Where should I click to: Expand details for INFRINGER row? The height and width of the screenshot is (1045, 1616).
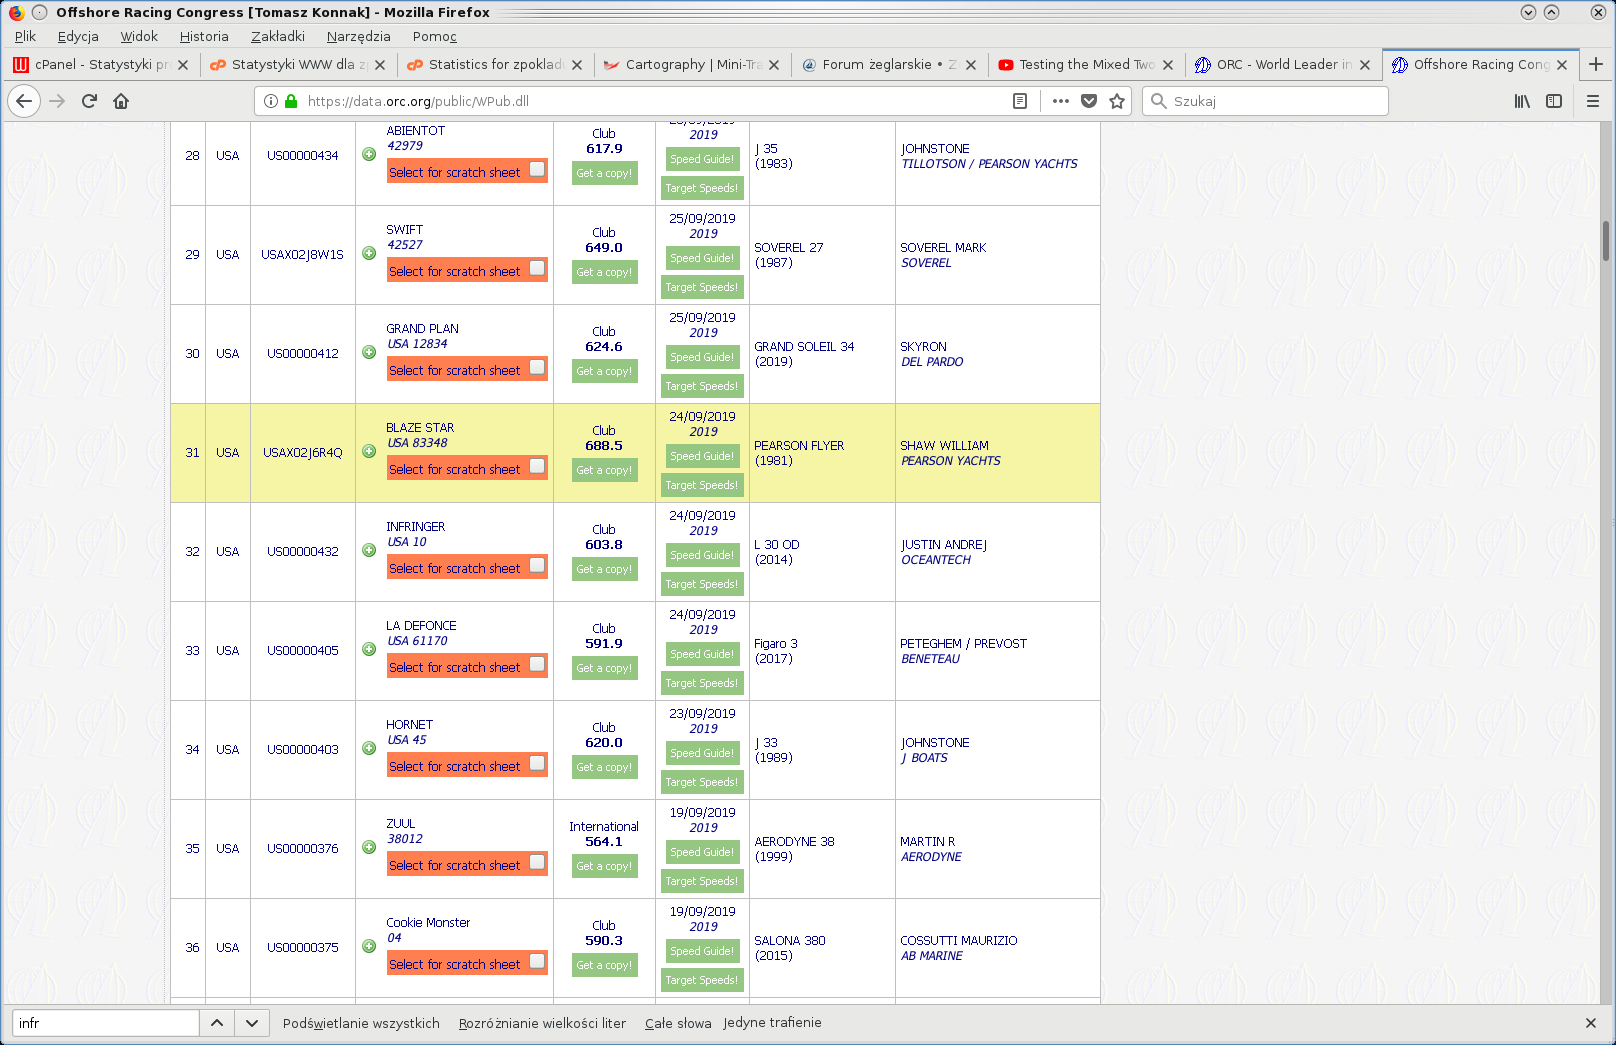369,550
